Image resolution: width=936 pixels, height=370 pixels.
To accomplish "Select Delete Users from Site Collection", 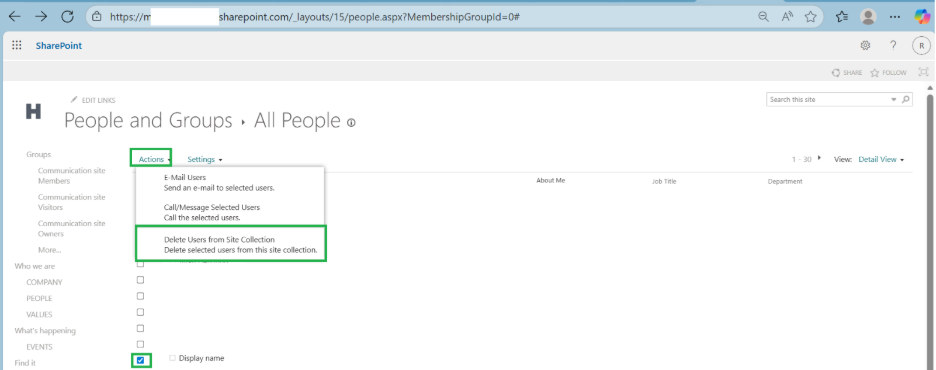I will tap(231, 244).
